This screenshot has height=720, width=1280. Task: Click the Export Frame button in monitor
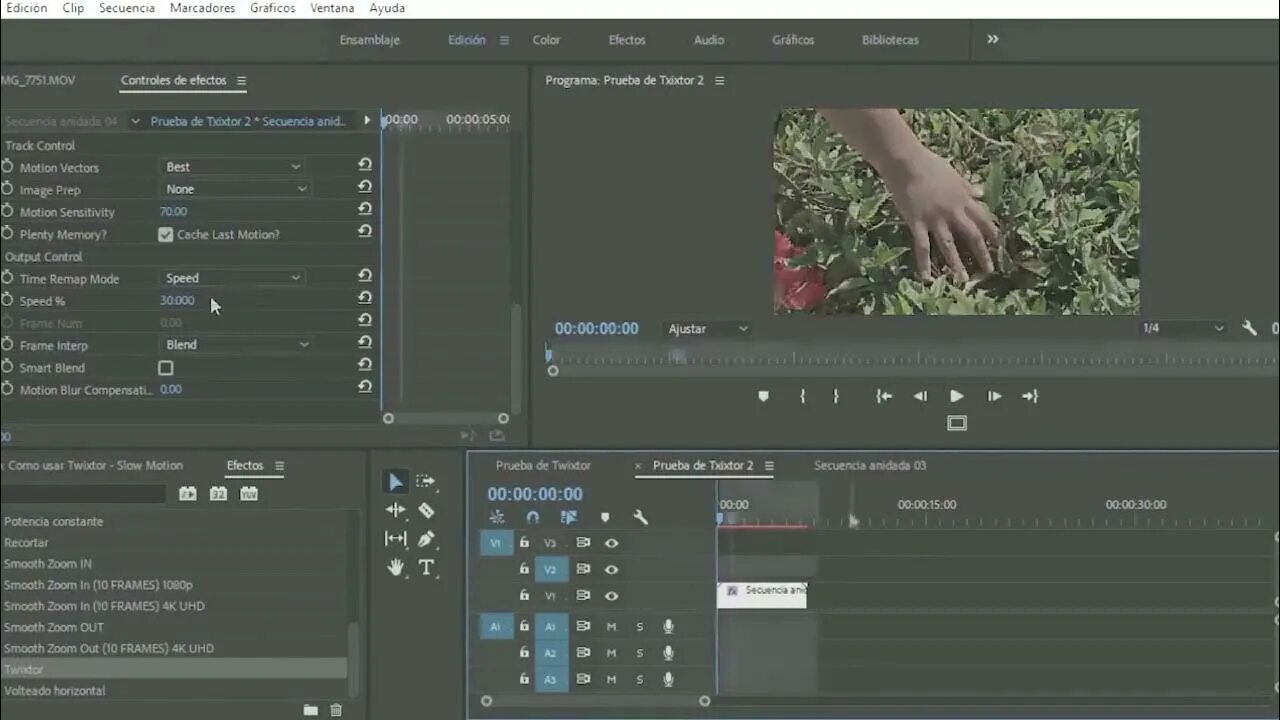coord(957,423)
